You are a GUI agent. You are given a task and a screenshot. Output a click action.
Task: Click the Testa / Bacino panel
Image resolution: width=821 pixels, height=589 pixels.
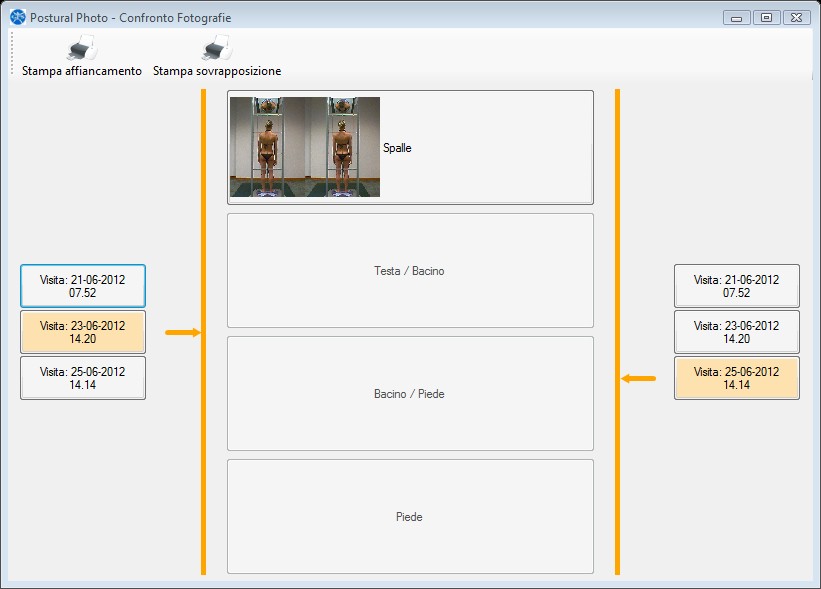pos(410,271)
